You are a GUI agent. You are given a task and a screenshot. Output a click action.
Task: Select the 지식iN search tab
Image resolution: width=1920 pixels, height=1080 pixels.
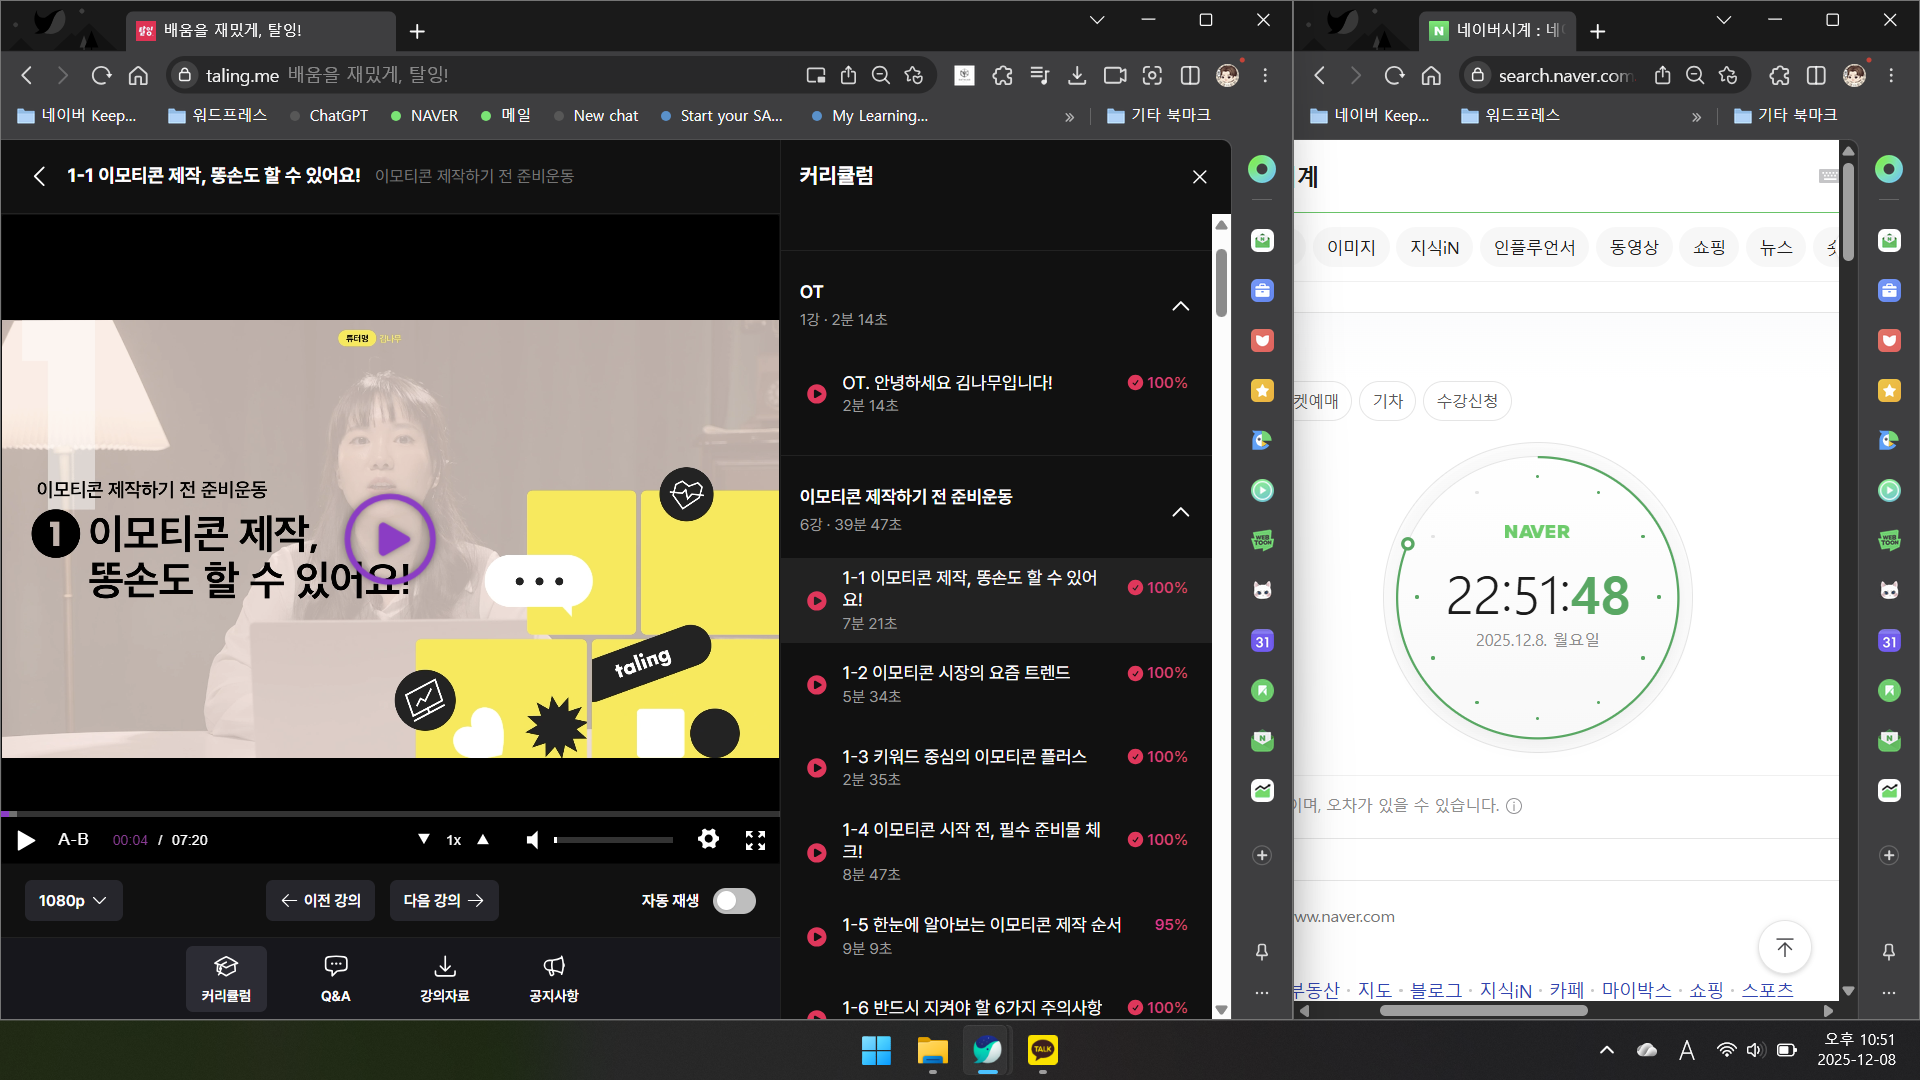[x=1434, y=248]
